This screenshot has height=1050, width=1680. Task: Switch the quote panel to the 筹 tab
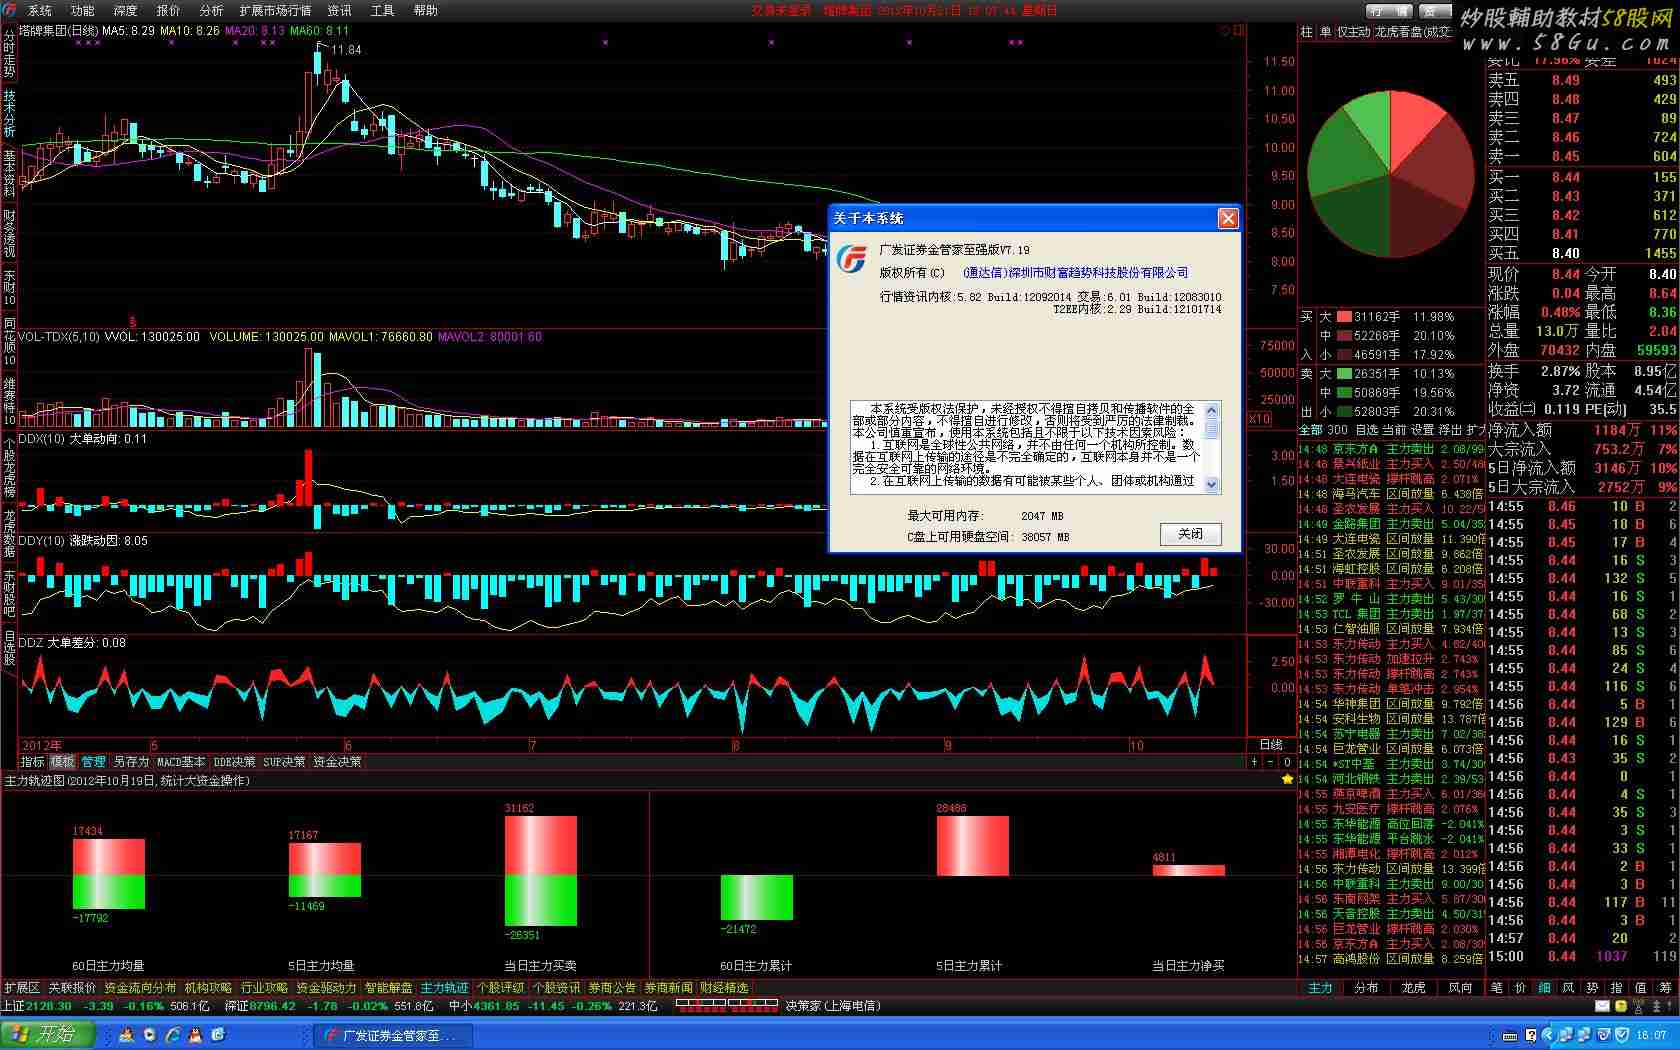[x=1665, y=988]
